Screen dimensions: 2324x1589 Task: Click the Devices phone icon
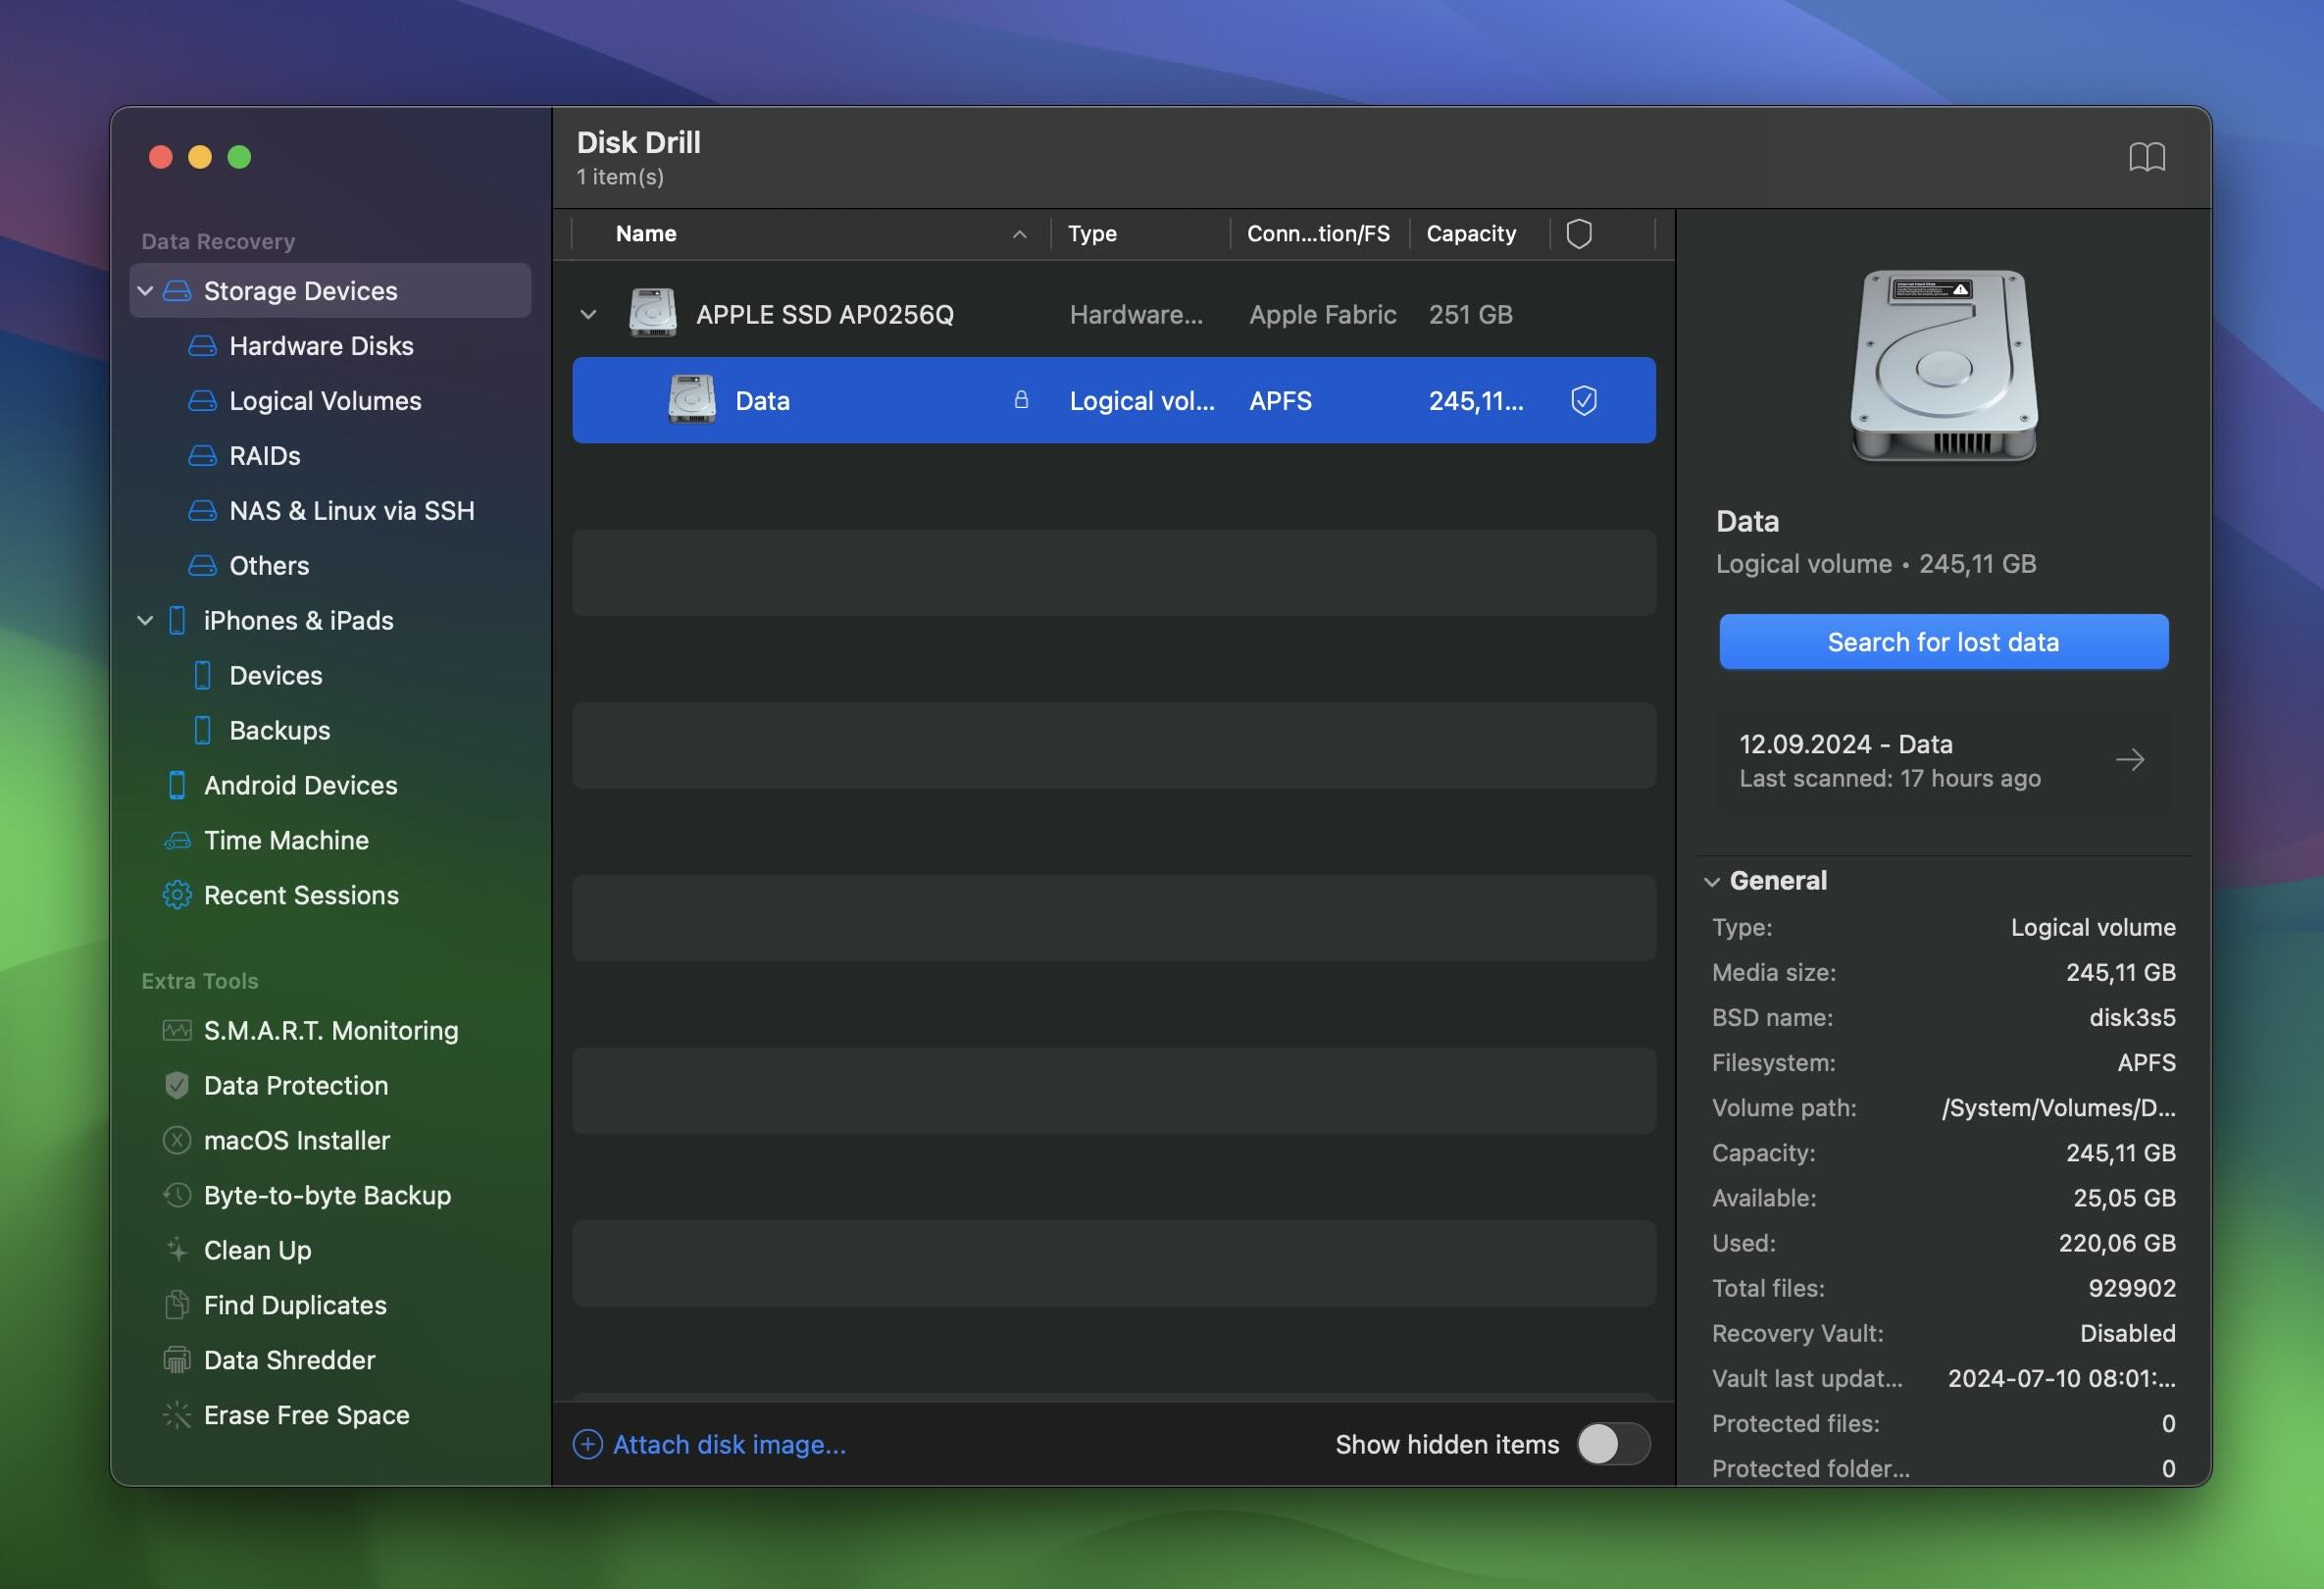202,676
